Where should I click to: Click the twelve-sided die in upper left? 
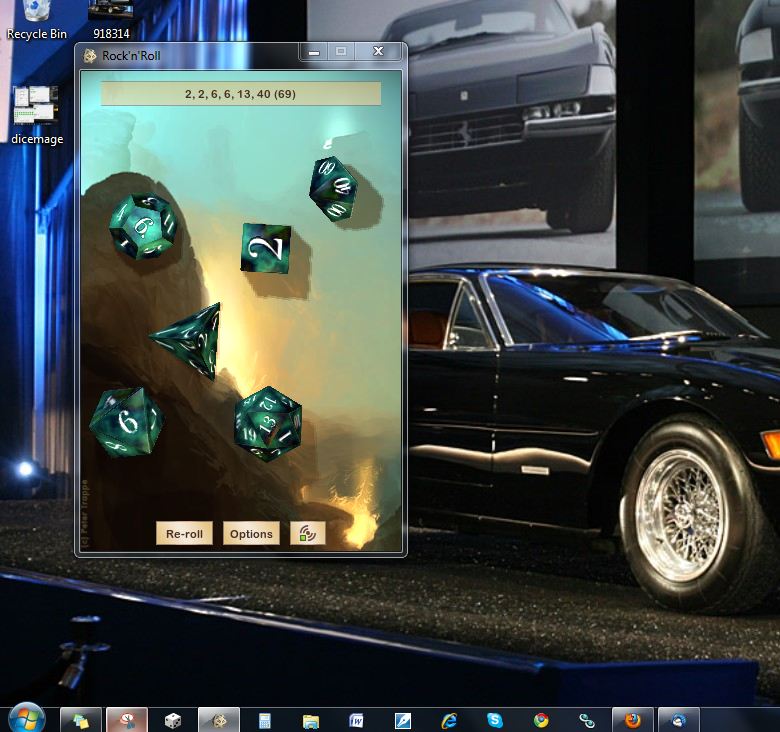pyautogui.click(x=142, y=226)
